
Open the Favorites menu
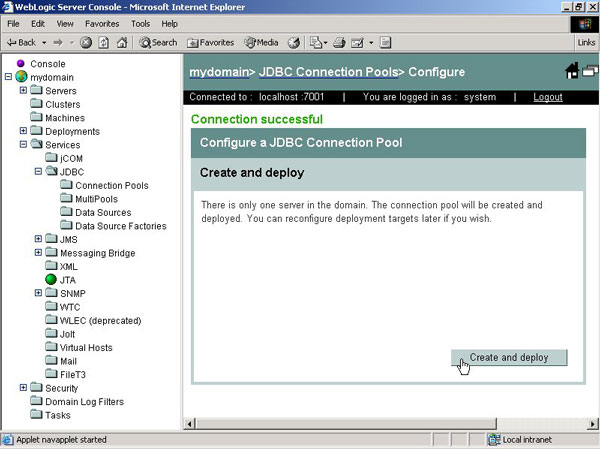(x=102, y=24)
